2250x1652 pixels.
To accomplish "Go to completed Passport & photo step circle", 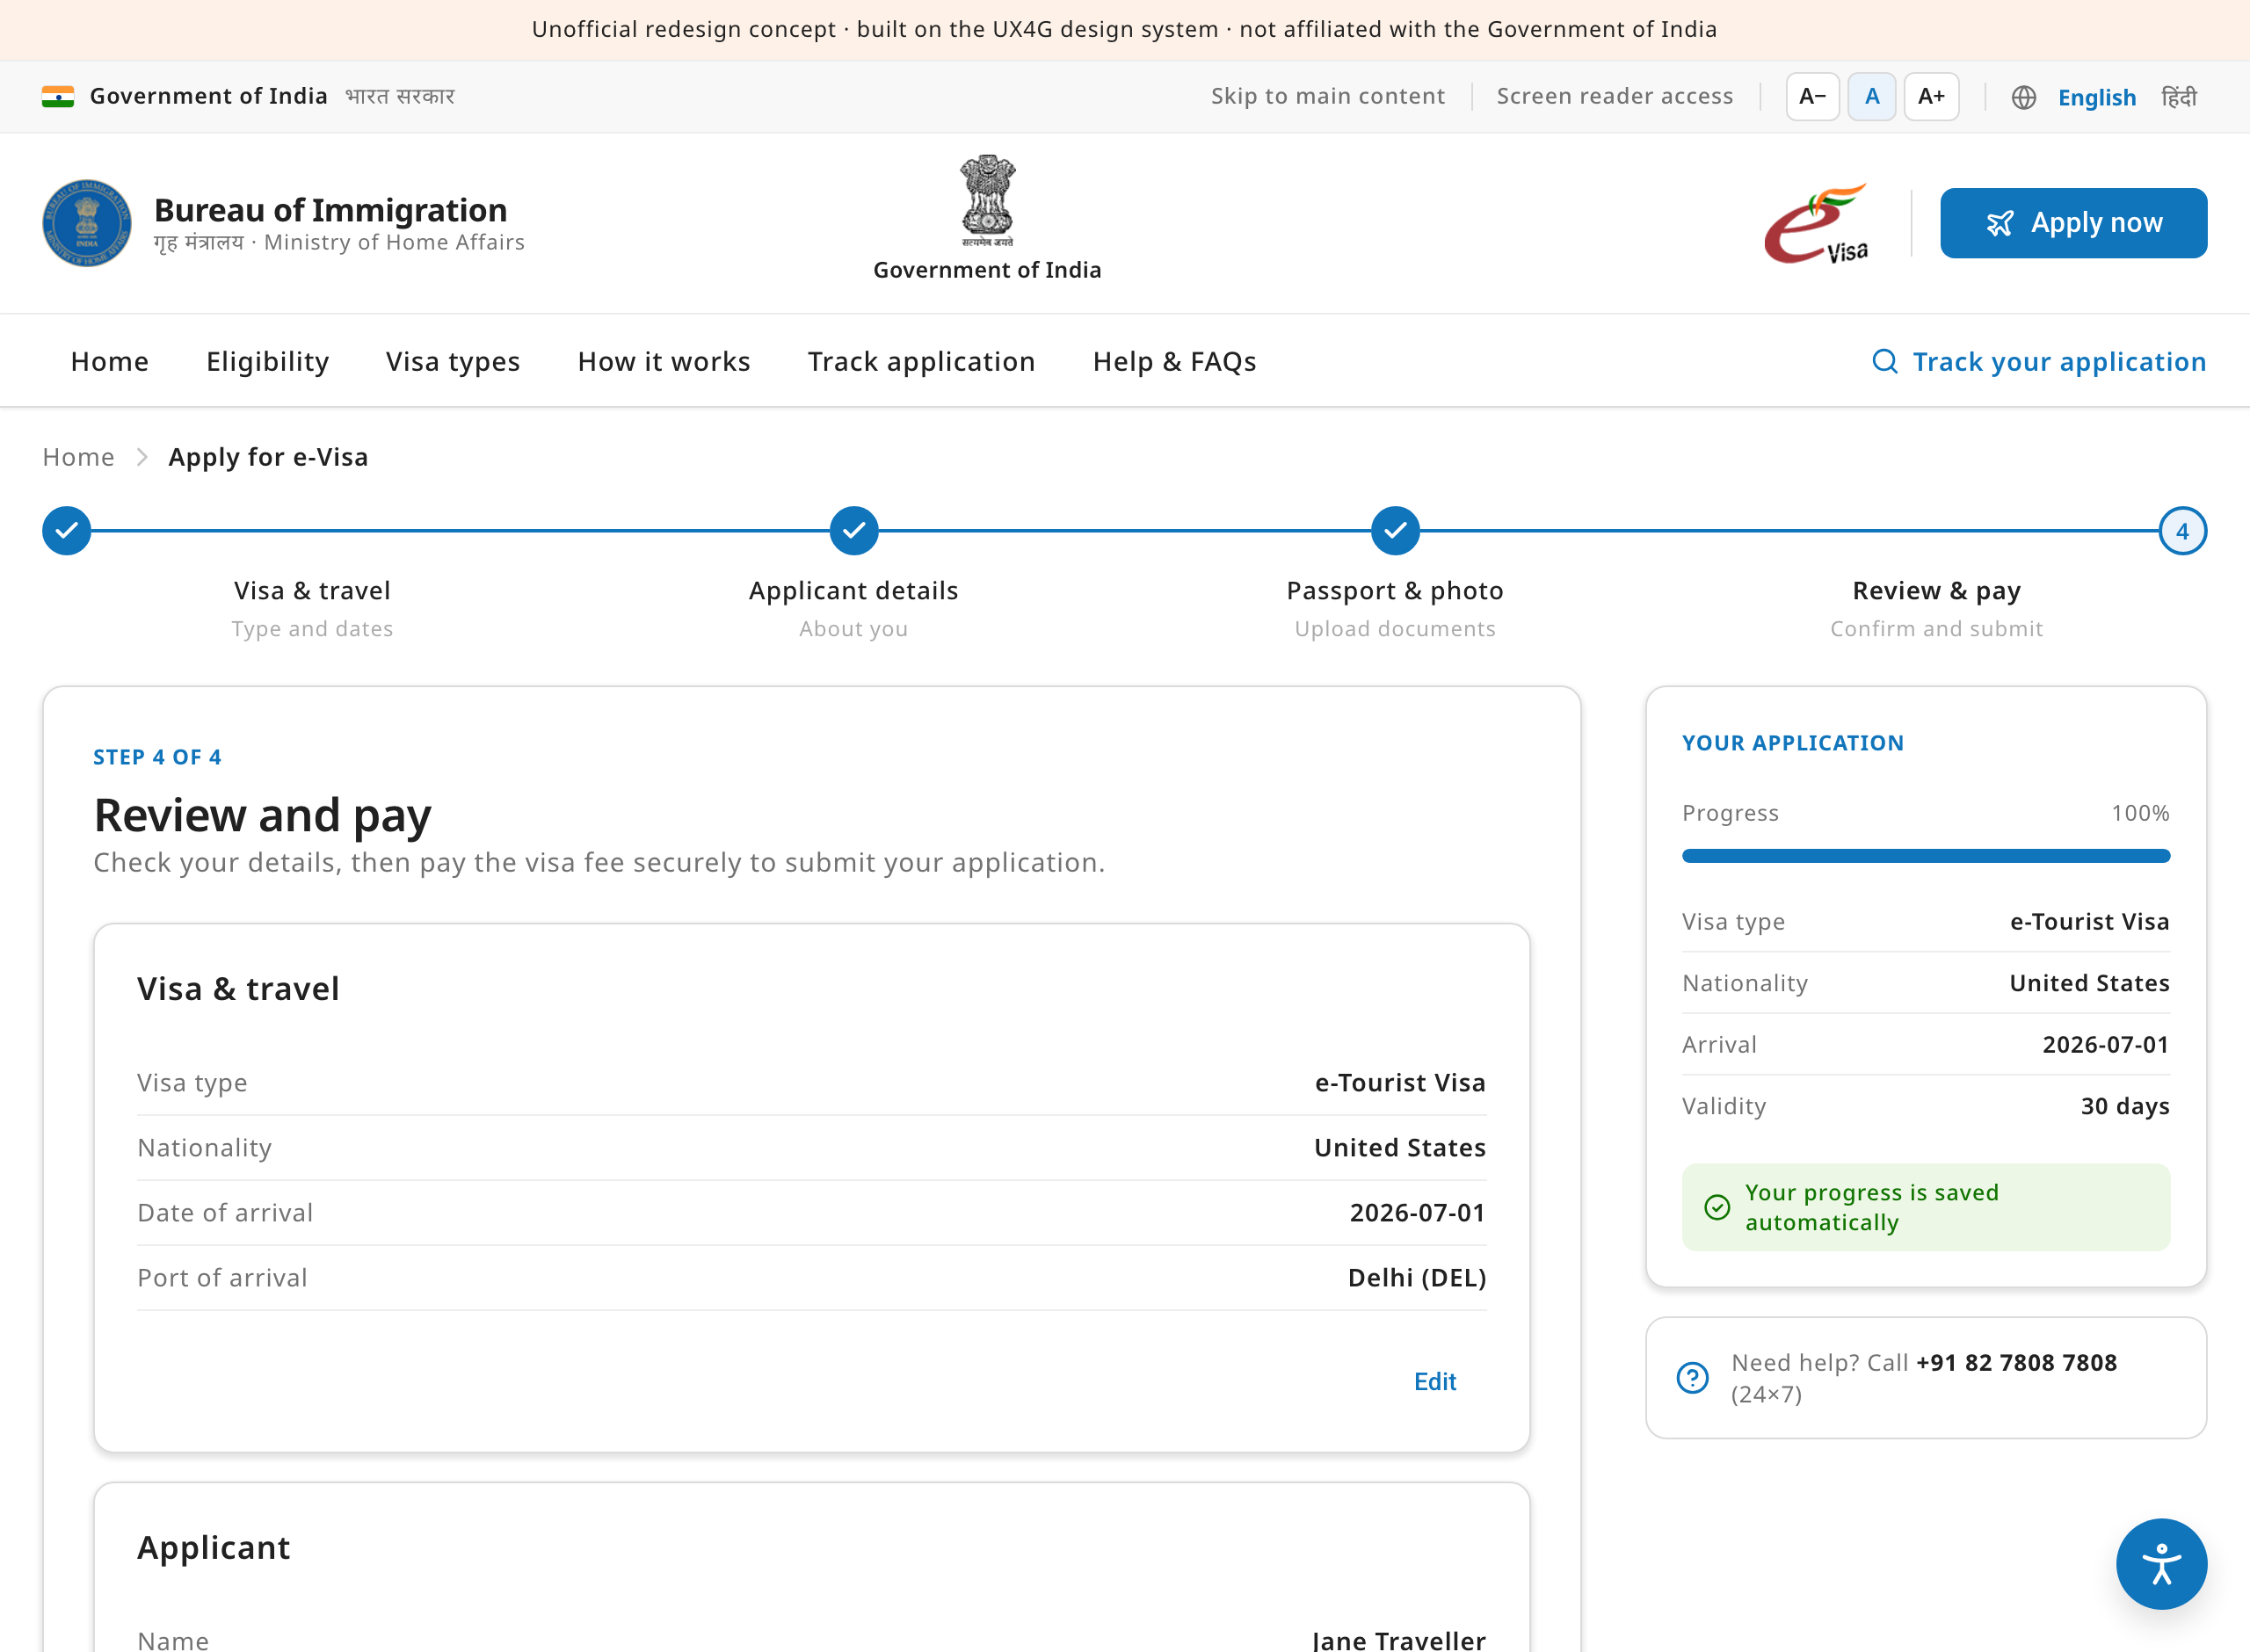I will point(1395,531).
